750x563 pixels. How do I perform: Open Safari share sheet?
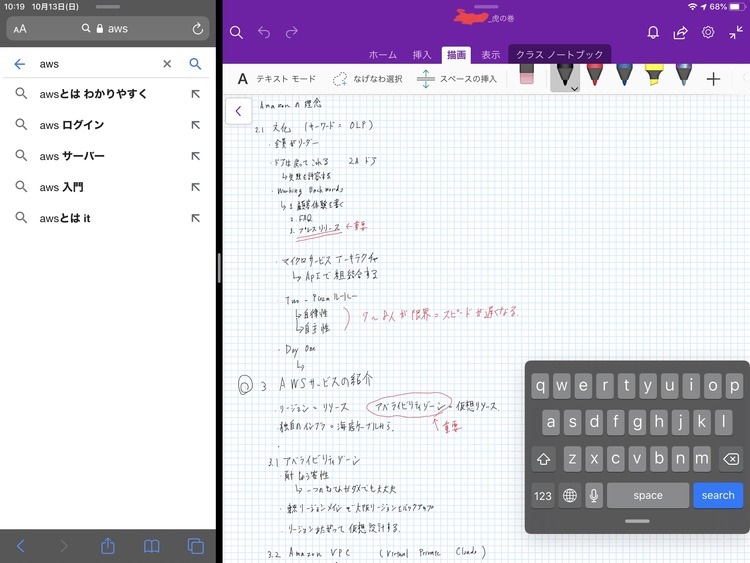coord(108,545)
